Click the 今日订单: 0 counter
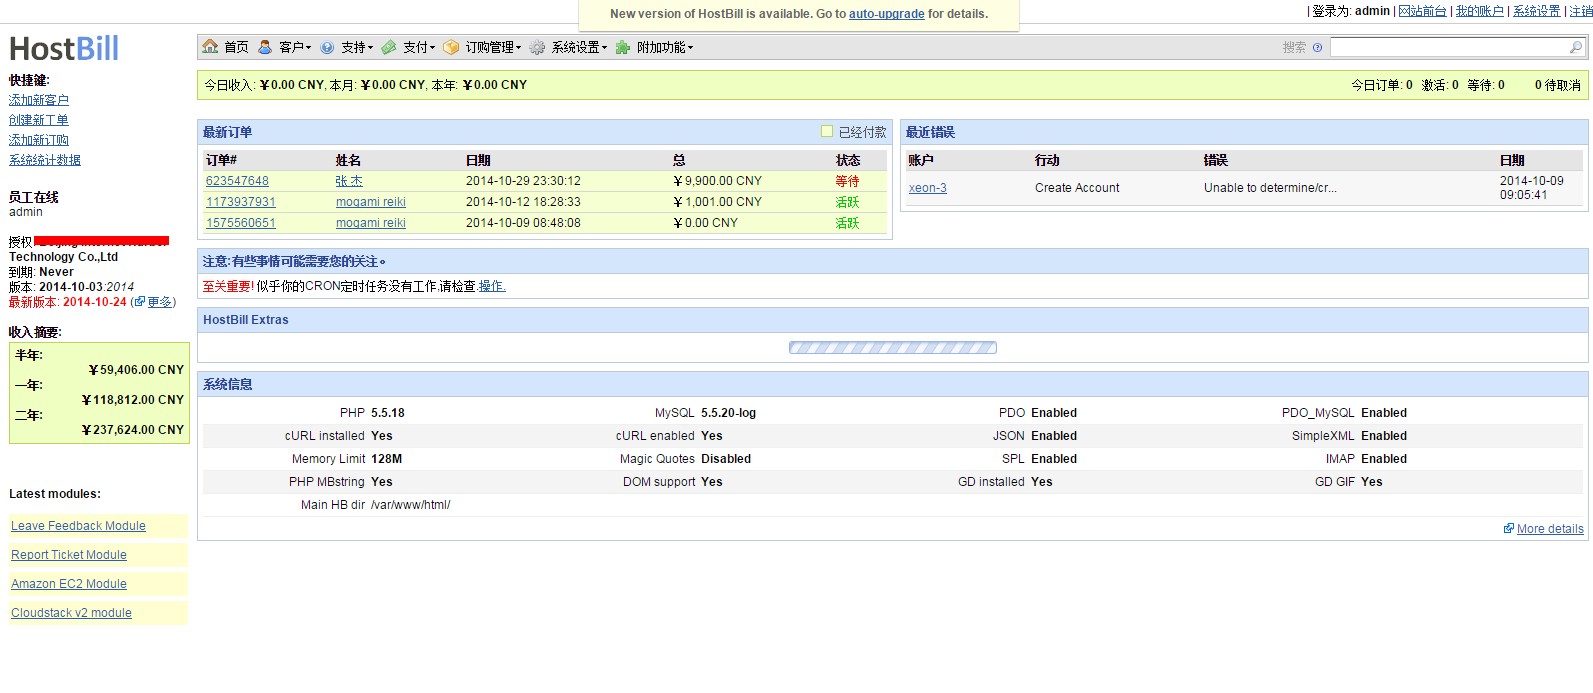The height and width of the screenshot is (693, 1593). pyautogui.click(x=1382, y=85)
